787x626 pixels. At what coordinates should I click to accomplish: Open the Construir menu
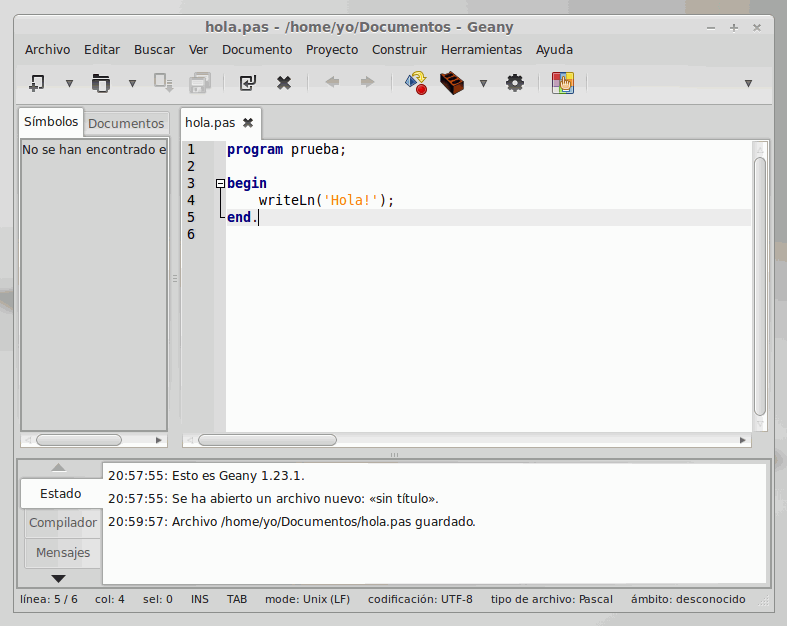(x=399, y=49)
